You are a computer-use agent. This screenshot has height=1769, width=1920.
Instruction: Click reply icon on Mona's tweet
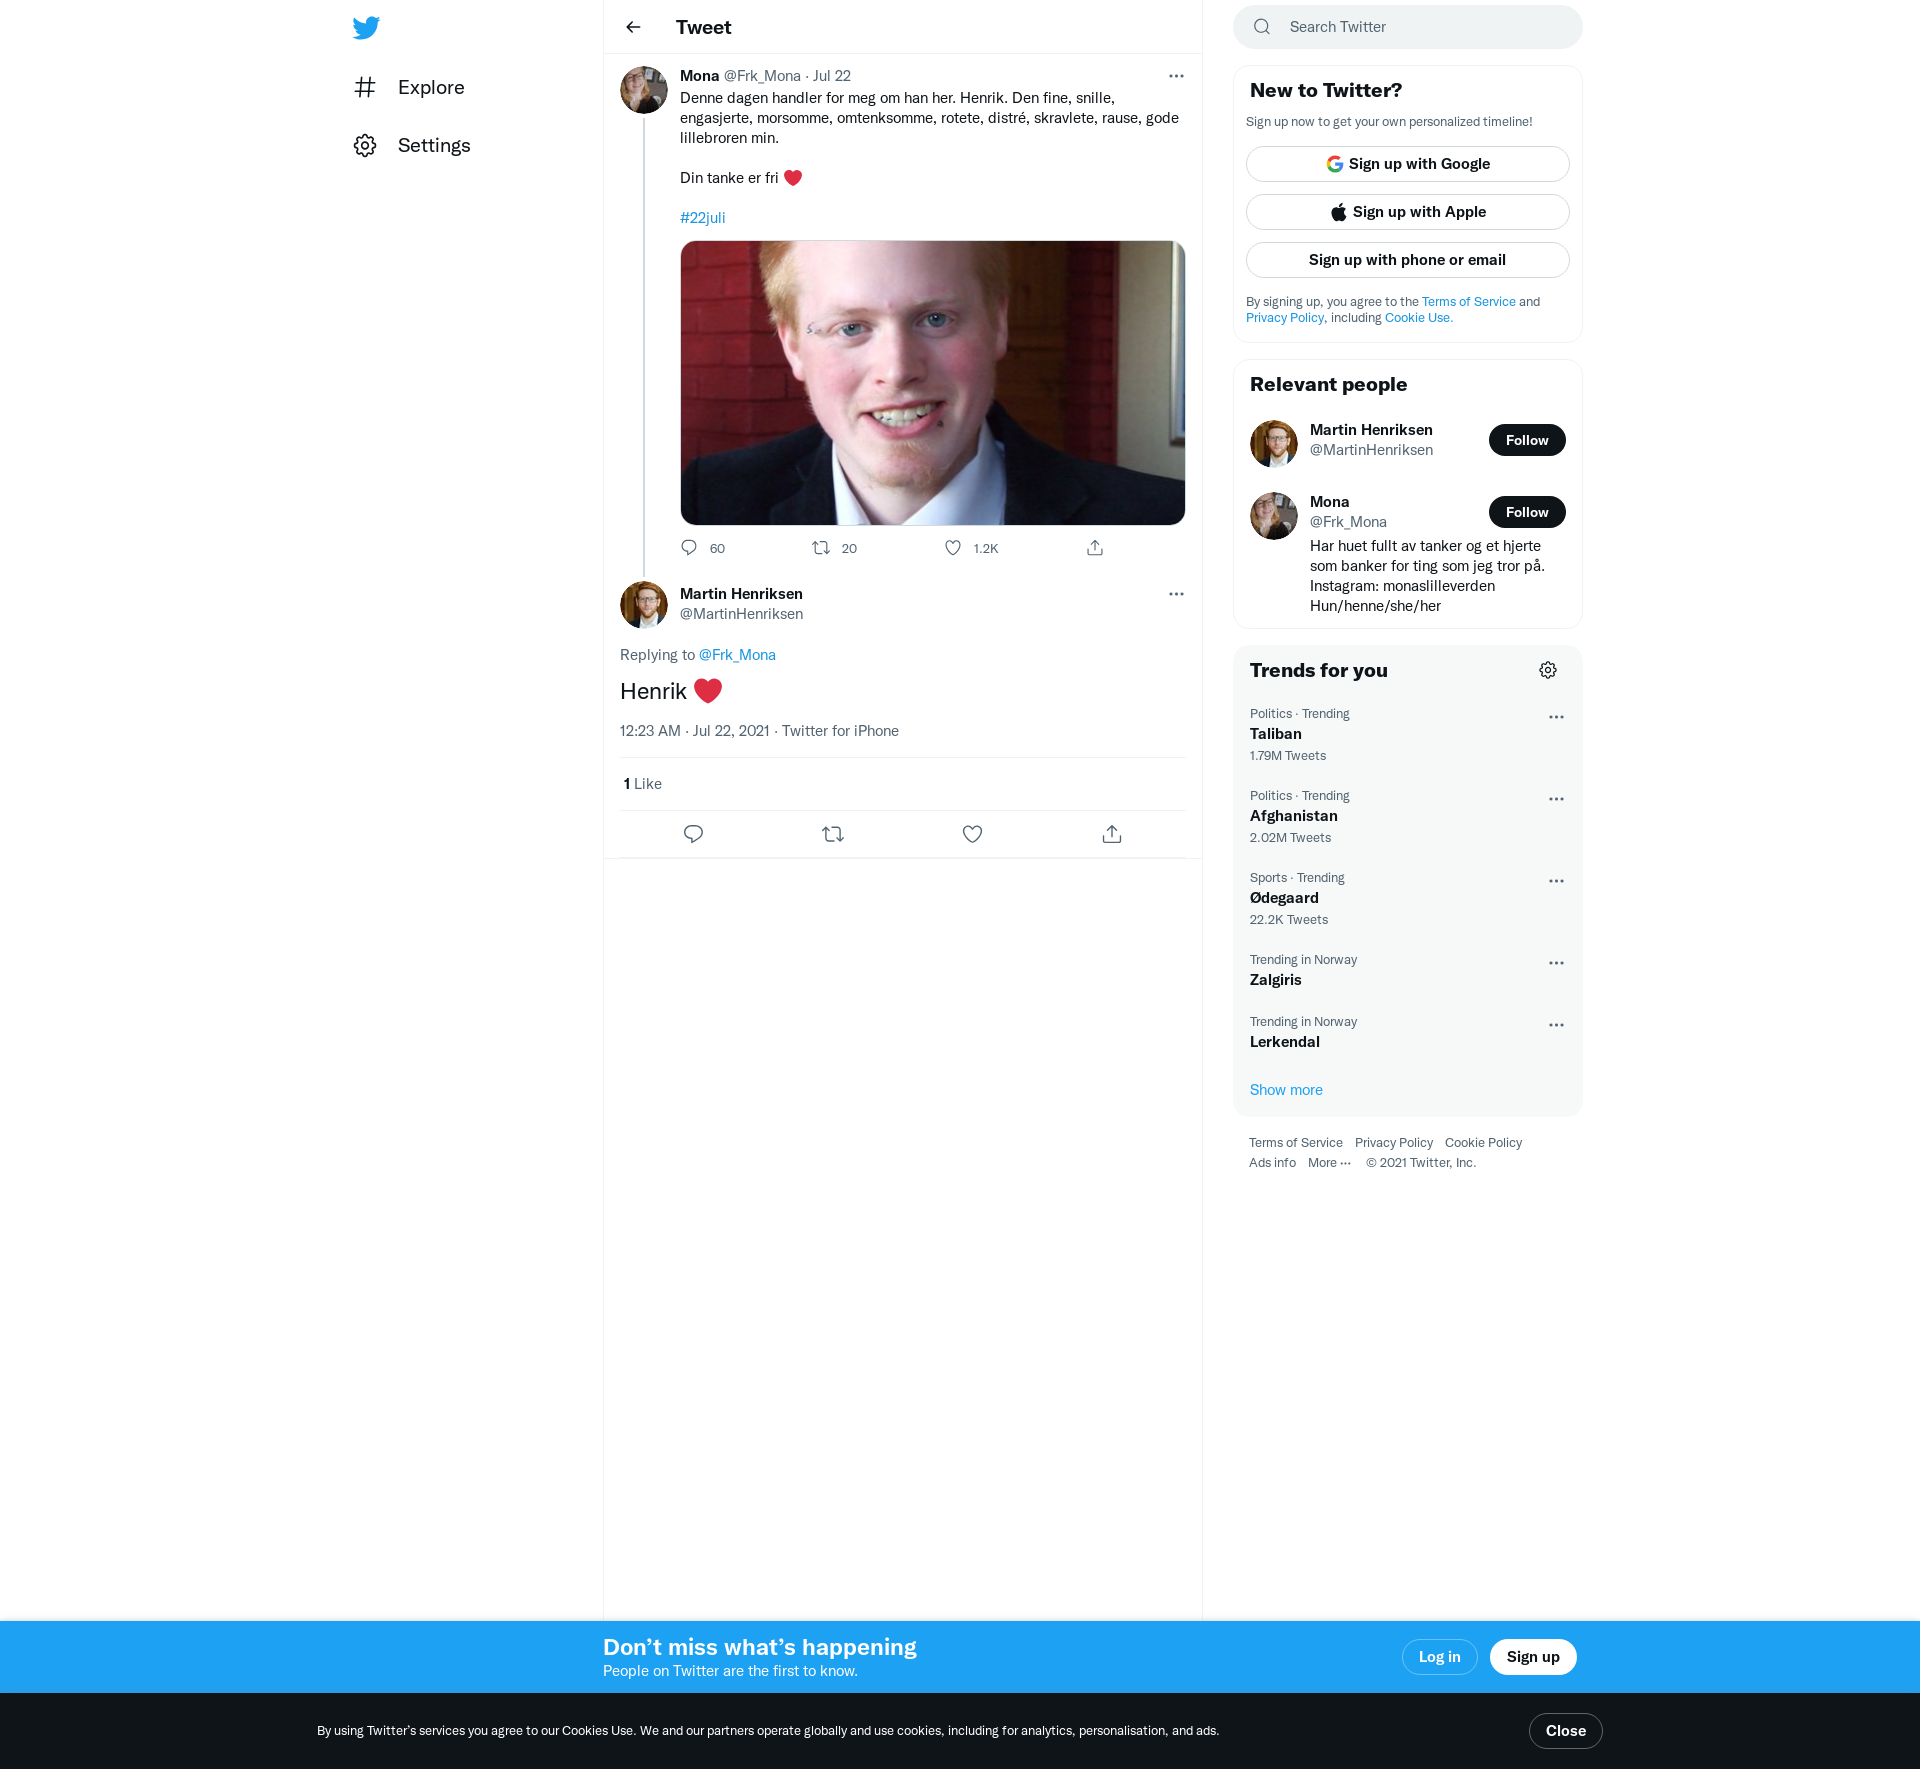(689, 548)
